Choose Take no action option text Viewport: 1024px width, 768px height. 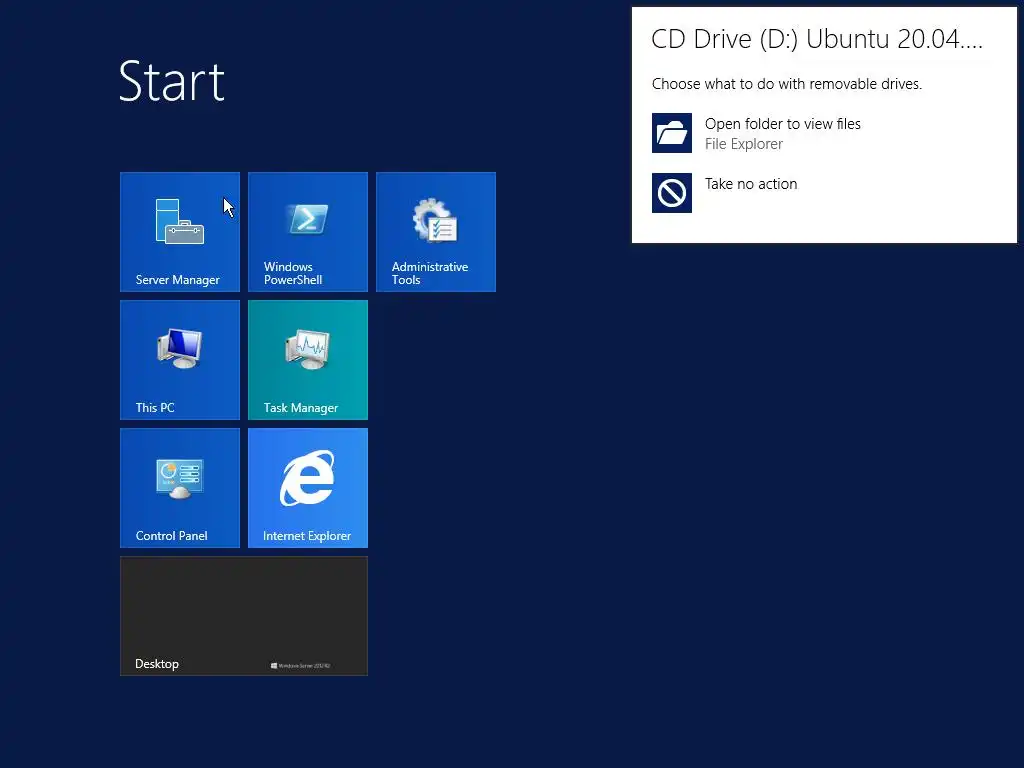(x=751, y=184)
